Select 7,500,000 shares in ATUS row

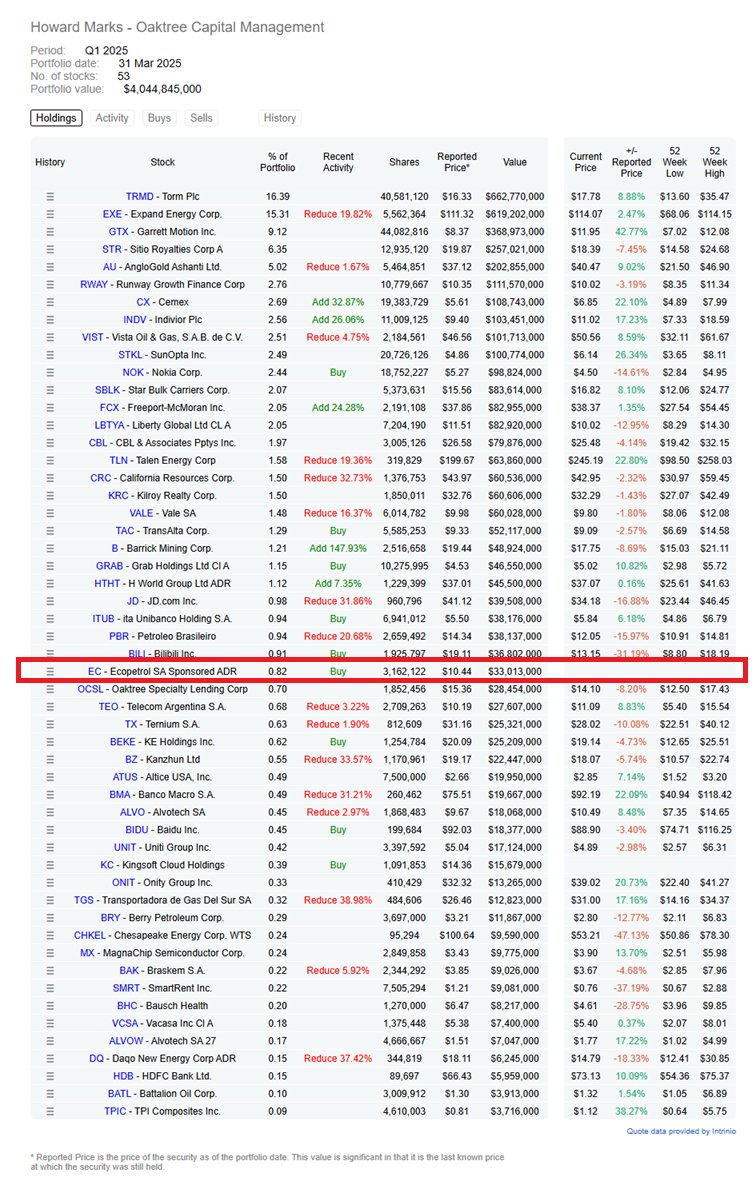(405, 777)
